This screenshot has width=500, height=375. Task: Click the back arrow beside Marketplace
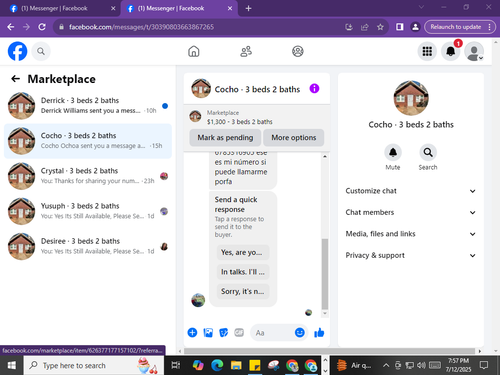(15, 79)
